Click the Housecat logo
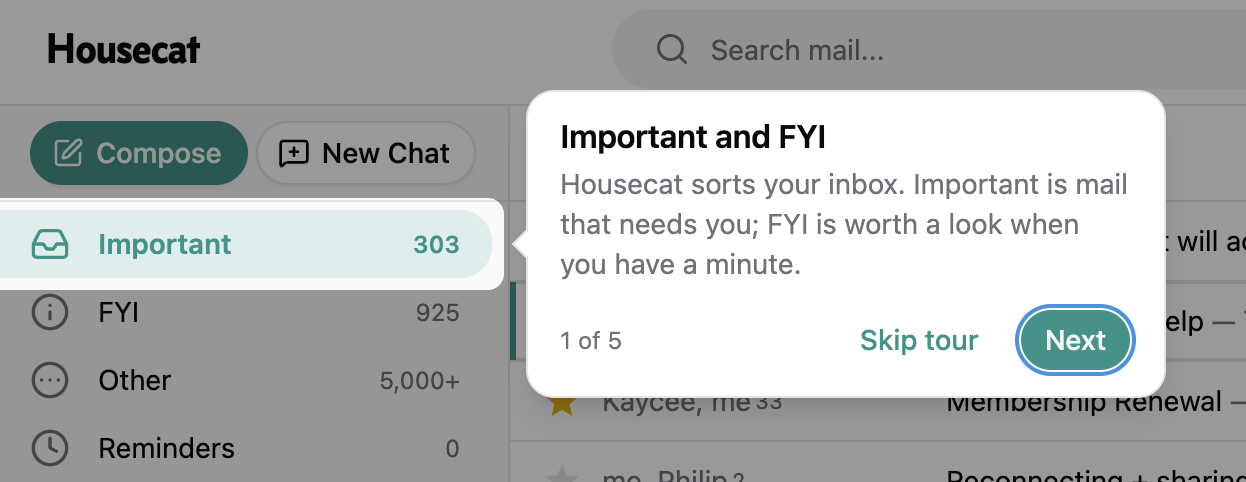 (124, 49)
